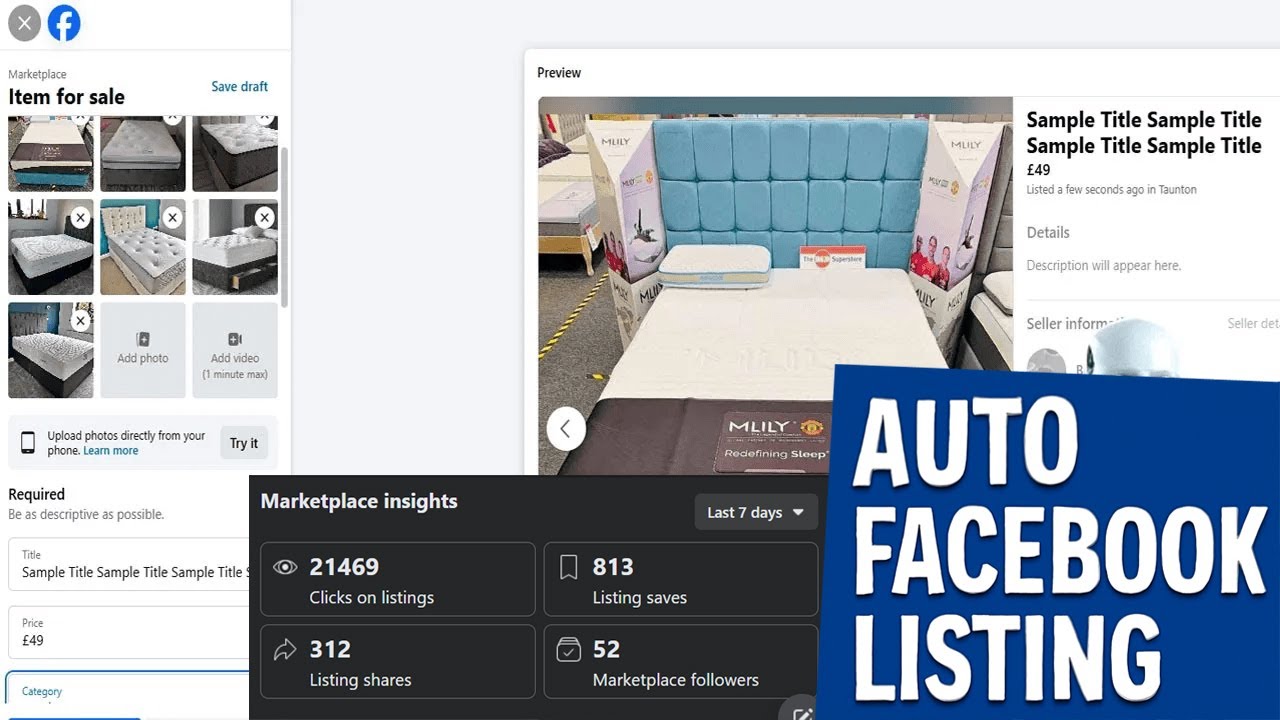Screen dimensions: 1280x720
Task: Close the listing editor with the X icon
Action: tap(24, 23)
